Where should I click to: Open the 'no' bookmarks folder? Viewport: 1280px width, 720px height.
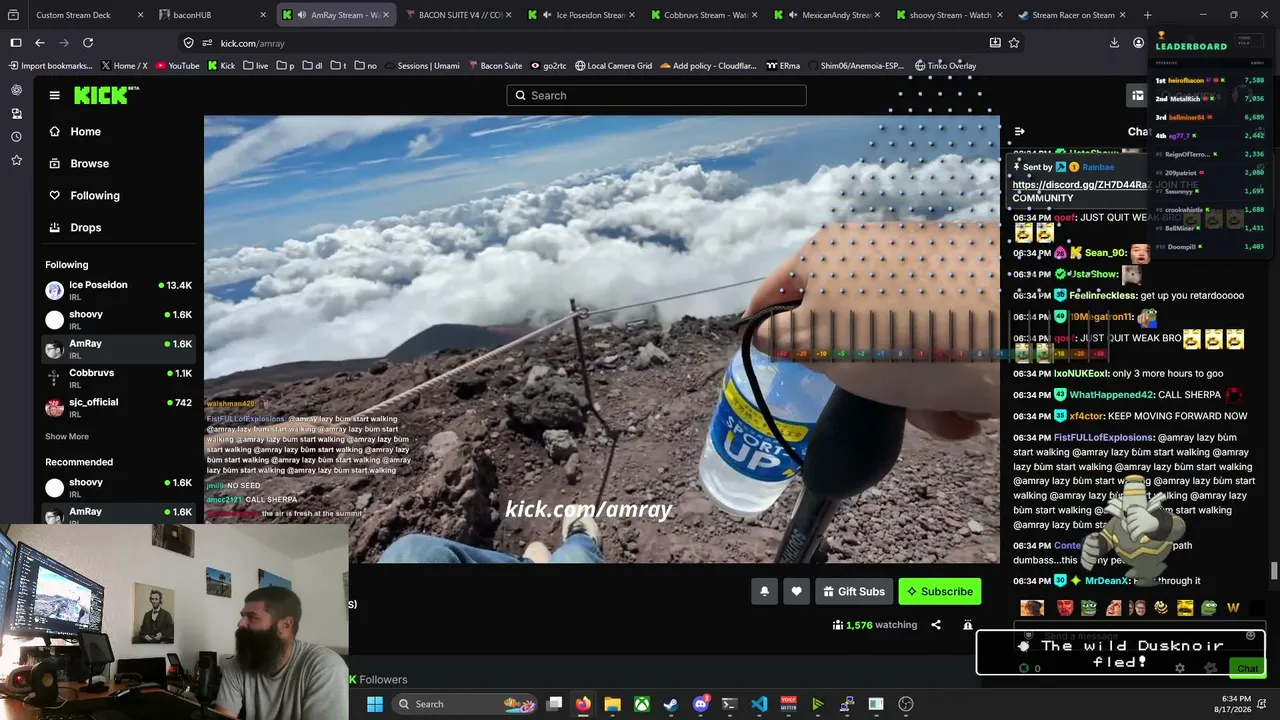366,66
